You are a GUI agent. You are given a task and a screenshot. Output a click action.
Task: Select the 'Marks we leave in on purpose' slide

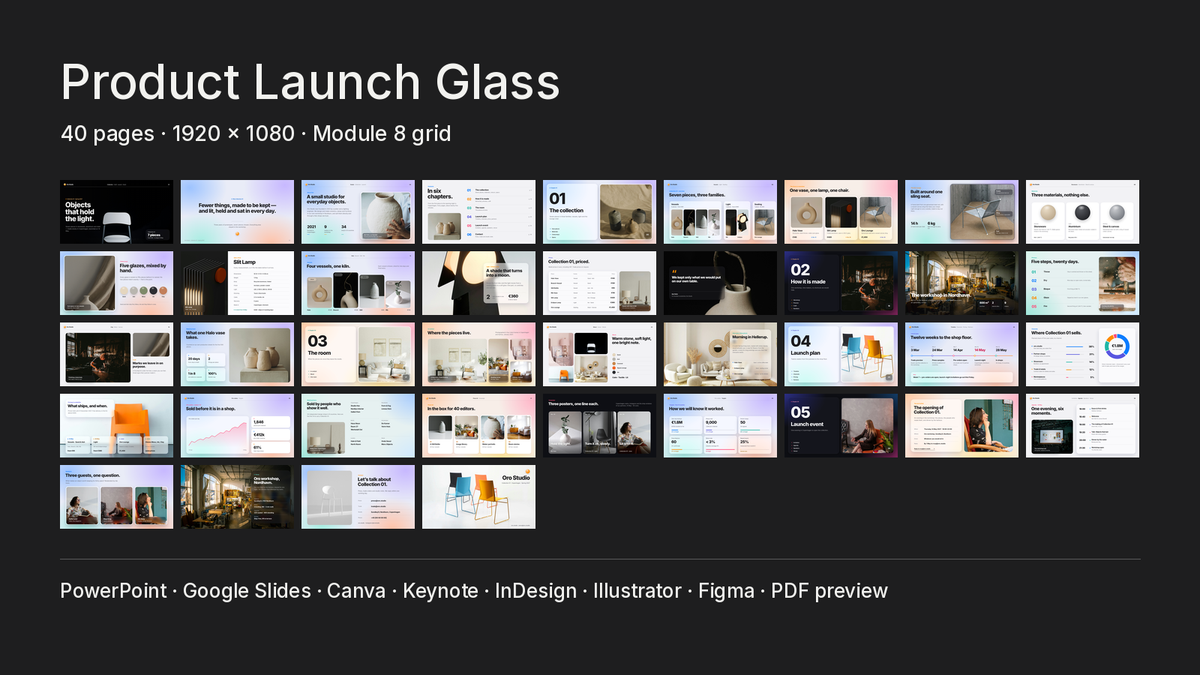coord(117,354)
